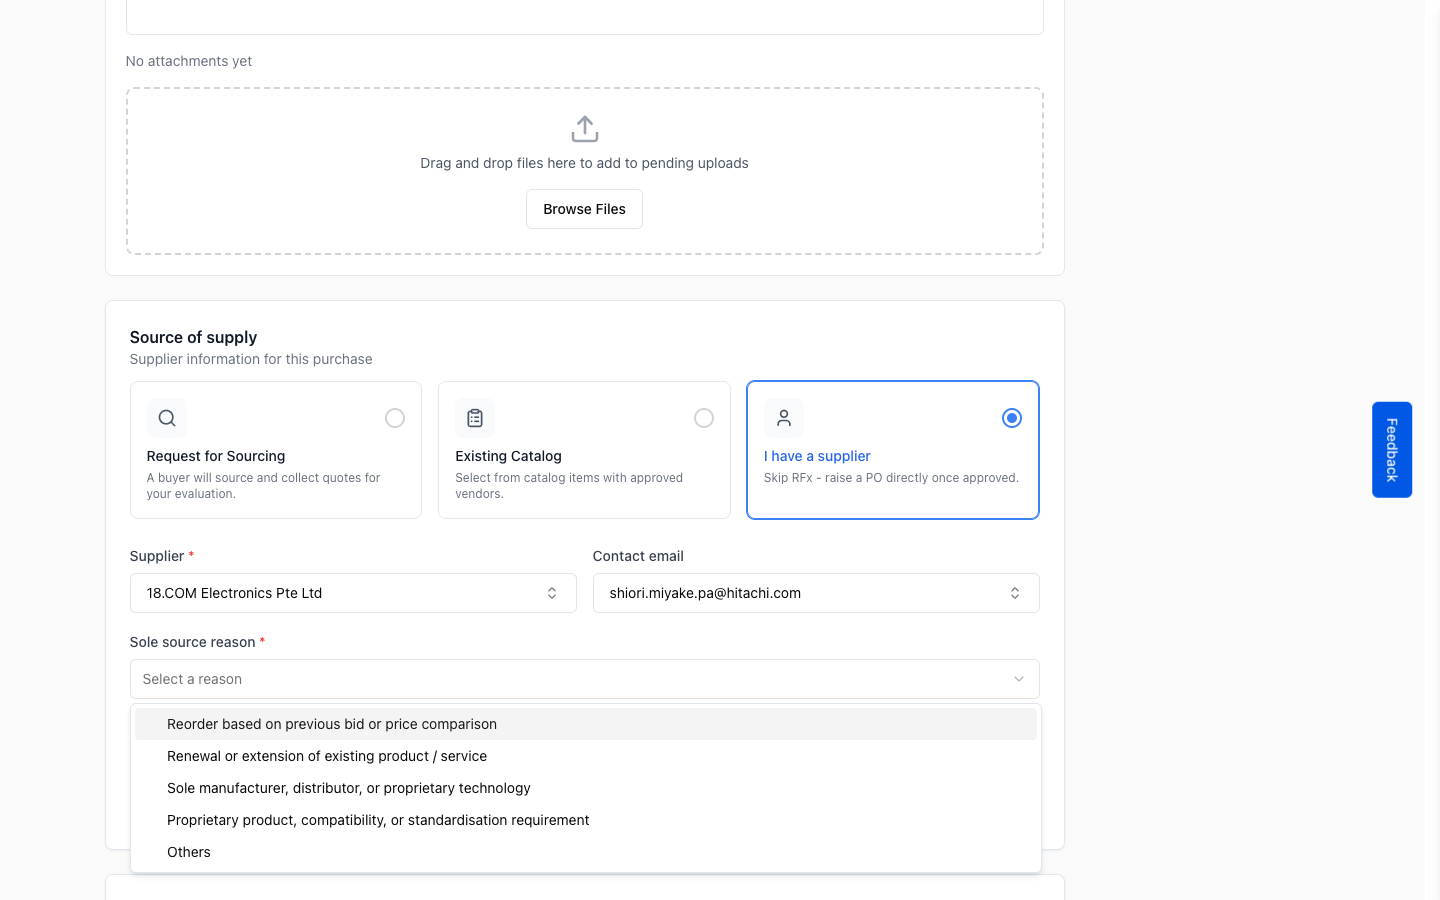The width and height of the screenshot is (1440, 900).
Task: Click the Browse Files button
Action: pyautogui.click(x=584, y=209)
